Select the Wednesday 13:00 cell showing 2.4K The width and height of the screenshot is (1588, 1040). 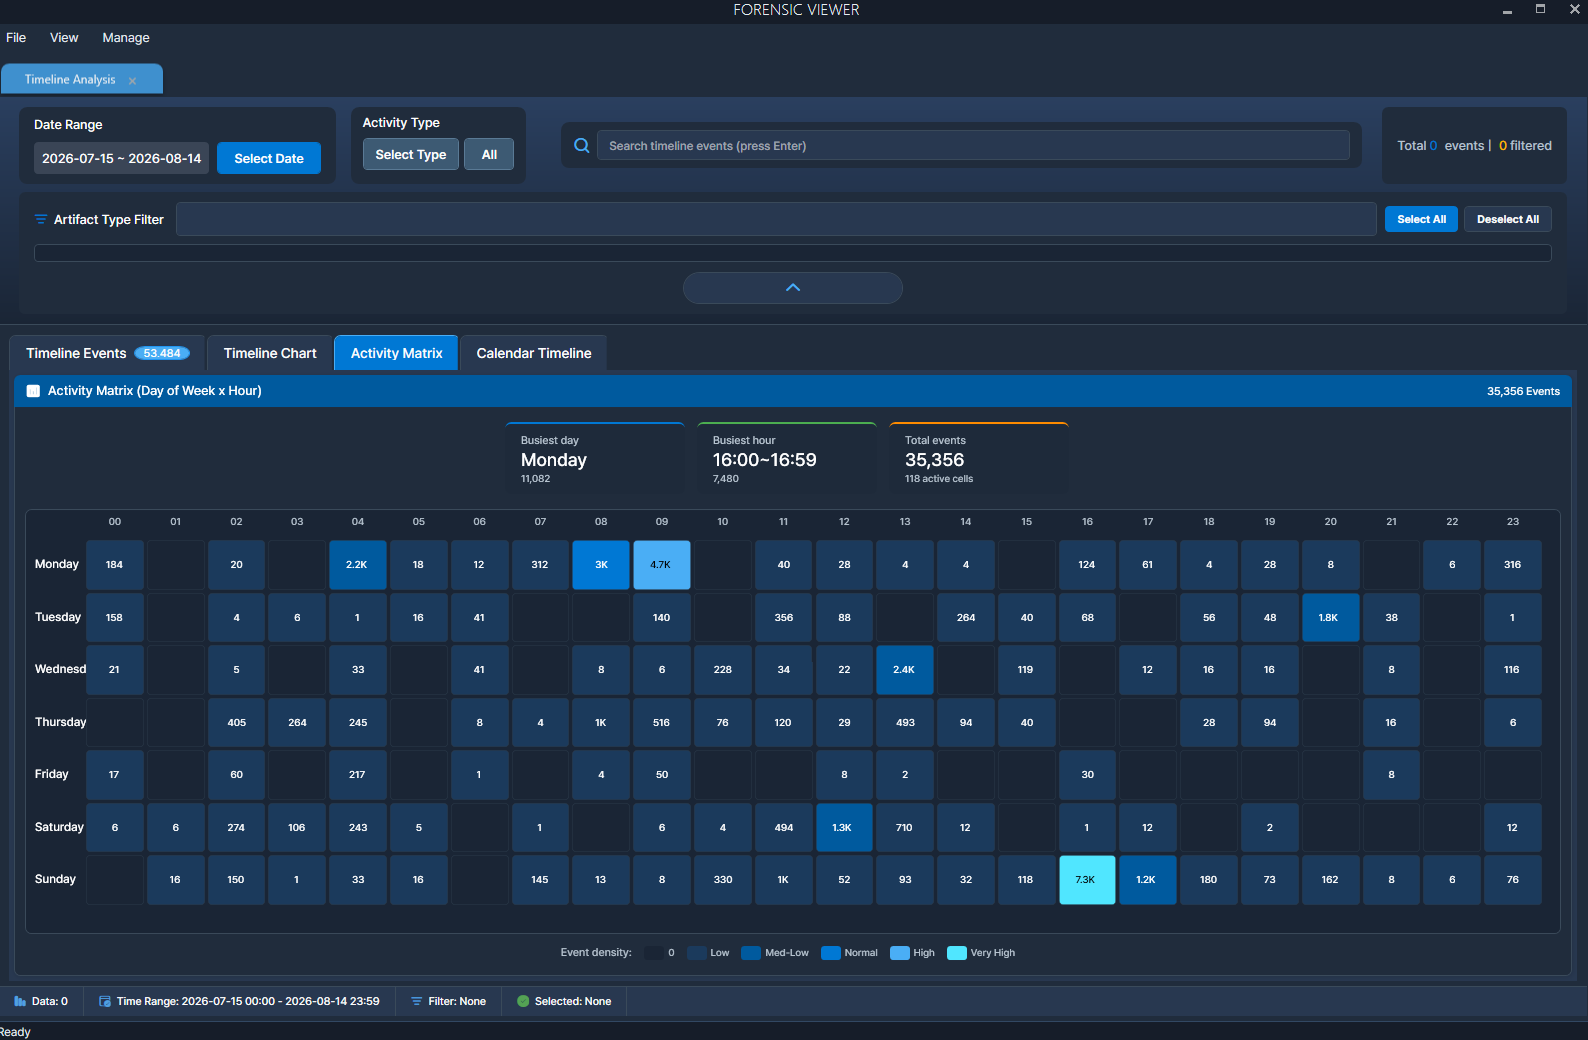(x=905, y=670)
